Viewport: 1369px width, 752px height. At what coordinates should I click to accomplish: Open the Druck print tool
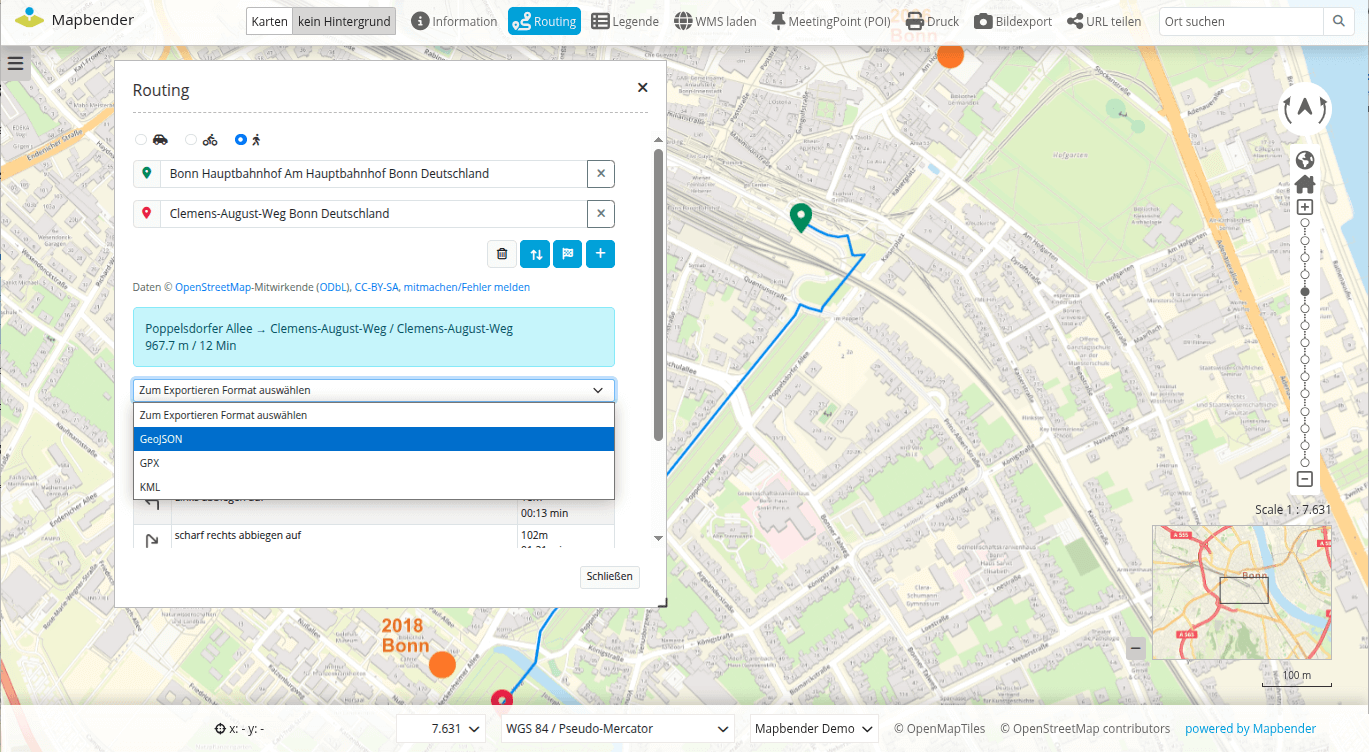932,21
